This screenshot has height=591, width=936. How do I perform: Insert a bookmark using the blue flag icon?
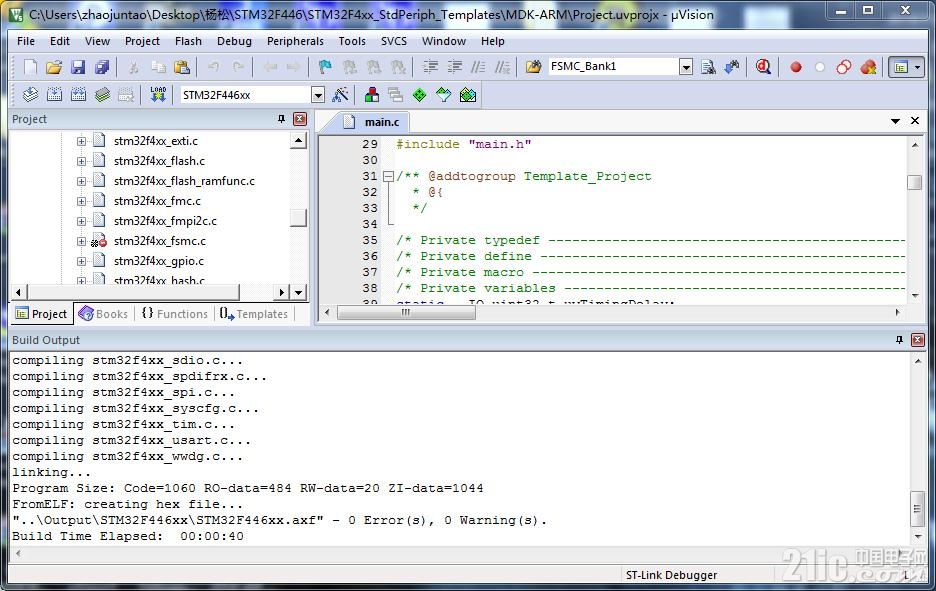pos(325,67)
